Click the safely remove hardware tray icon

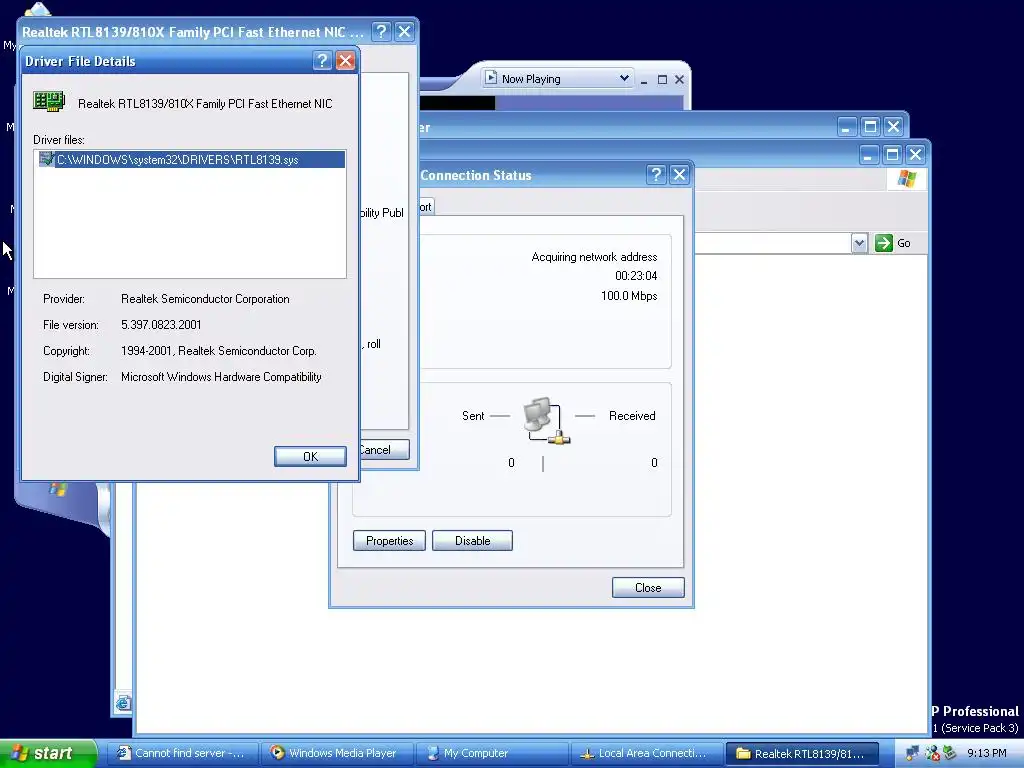coord(949,753)
